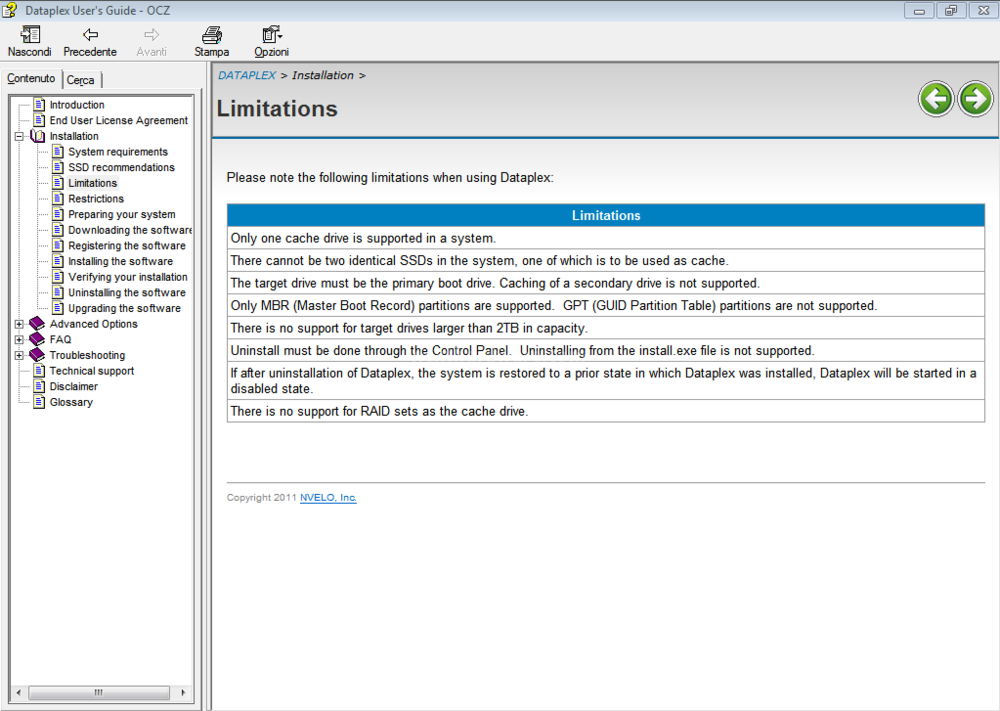Open the Introduction topic

pyautogui.click(x=77, y=105)
